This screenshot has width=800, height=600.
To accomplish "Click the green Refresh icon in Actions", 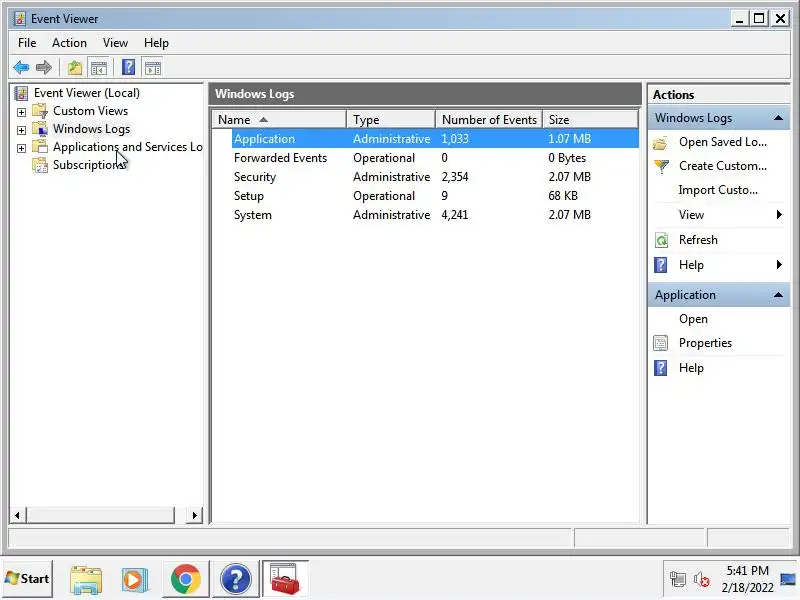I will click(661, 240).
